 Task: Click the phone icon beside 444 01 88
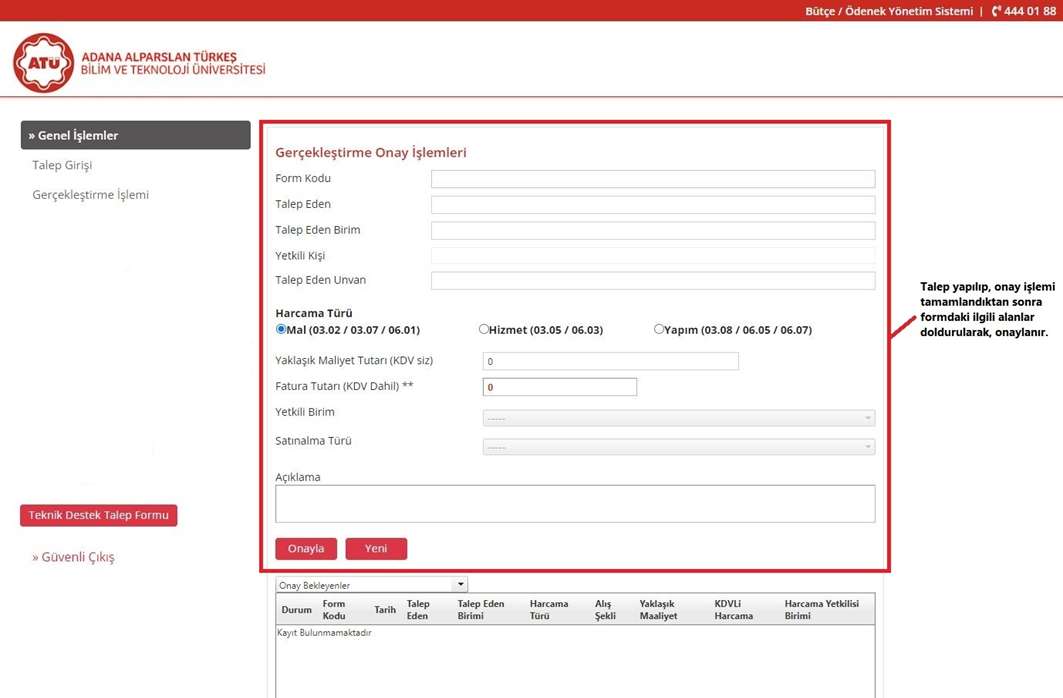pos(996,11)
